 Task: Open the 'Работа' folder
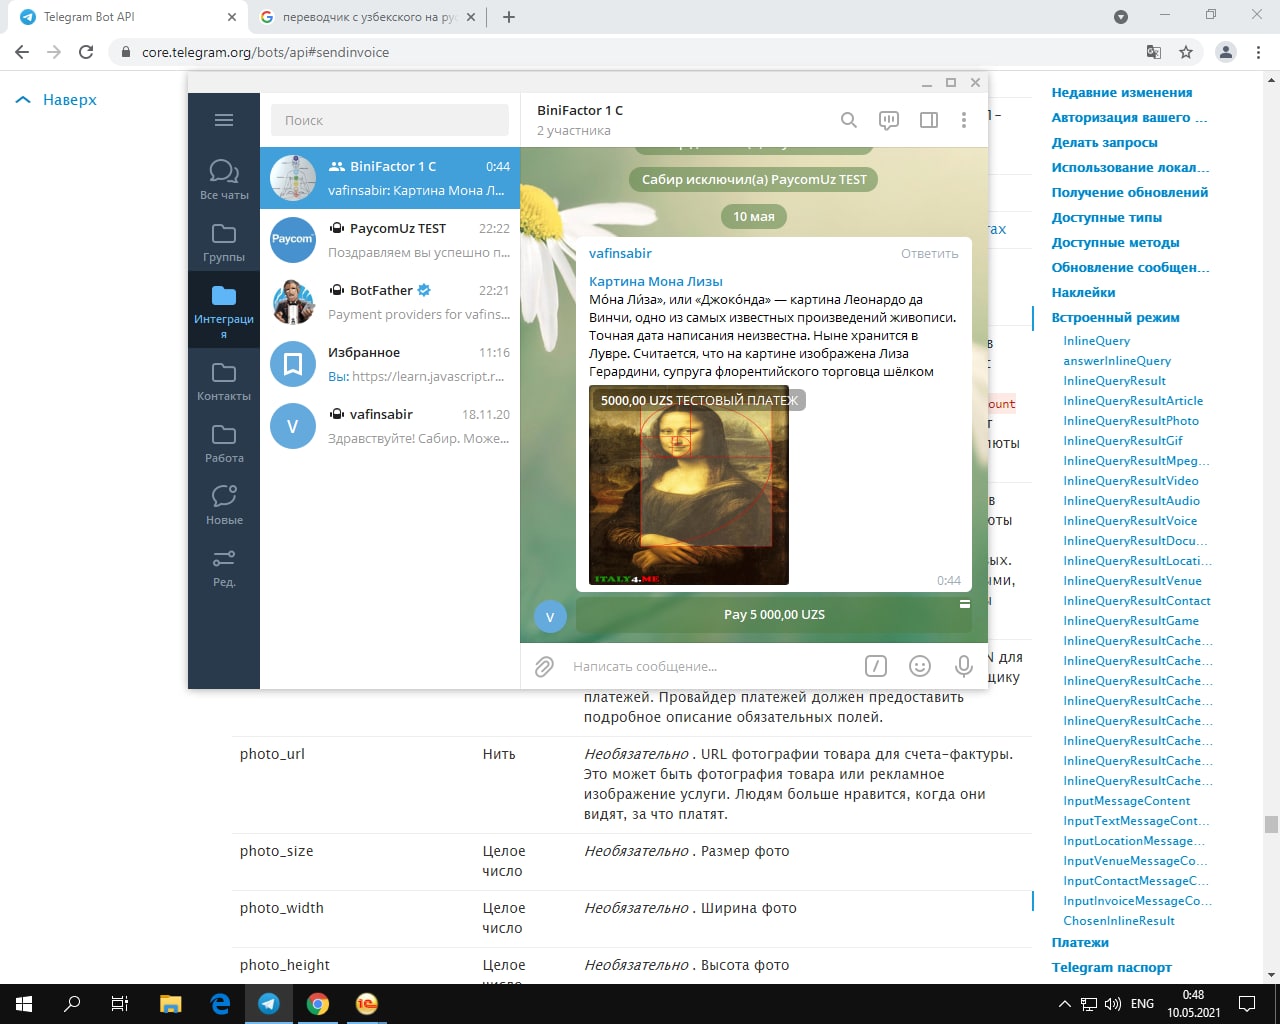pos(224,442)
